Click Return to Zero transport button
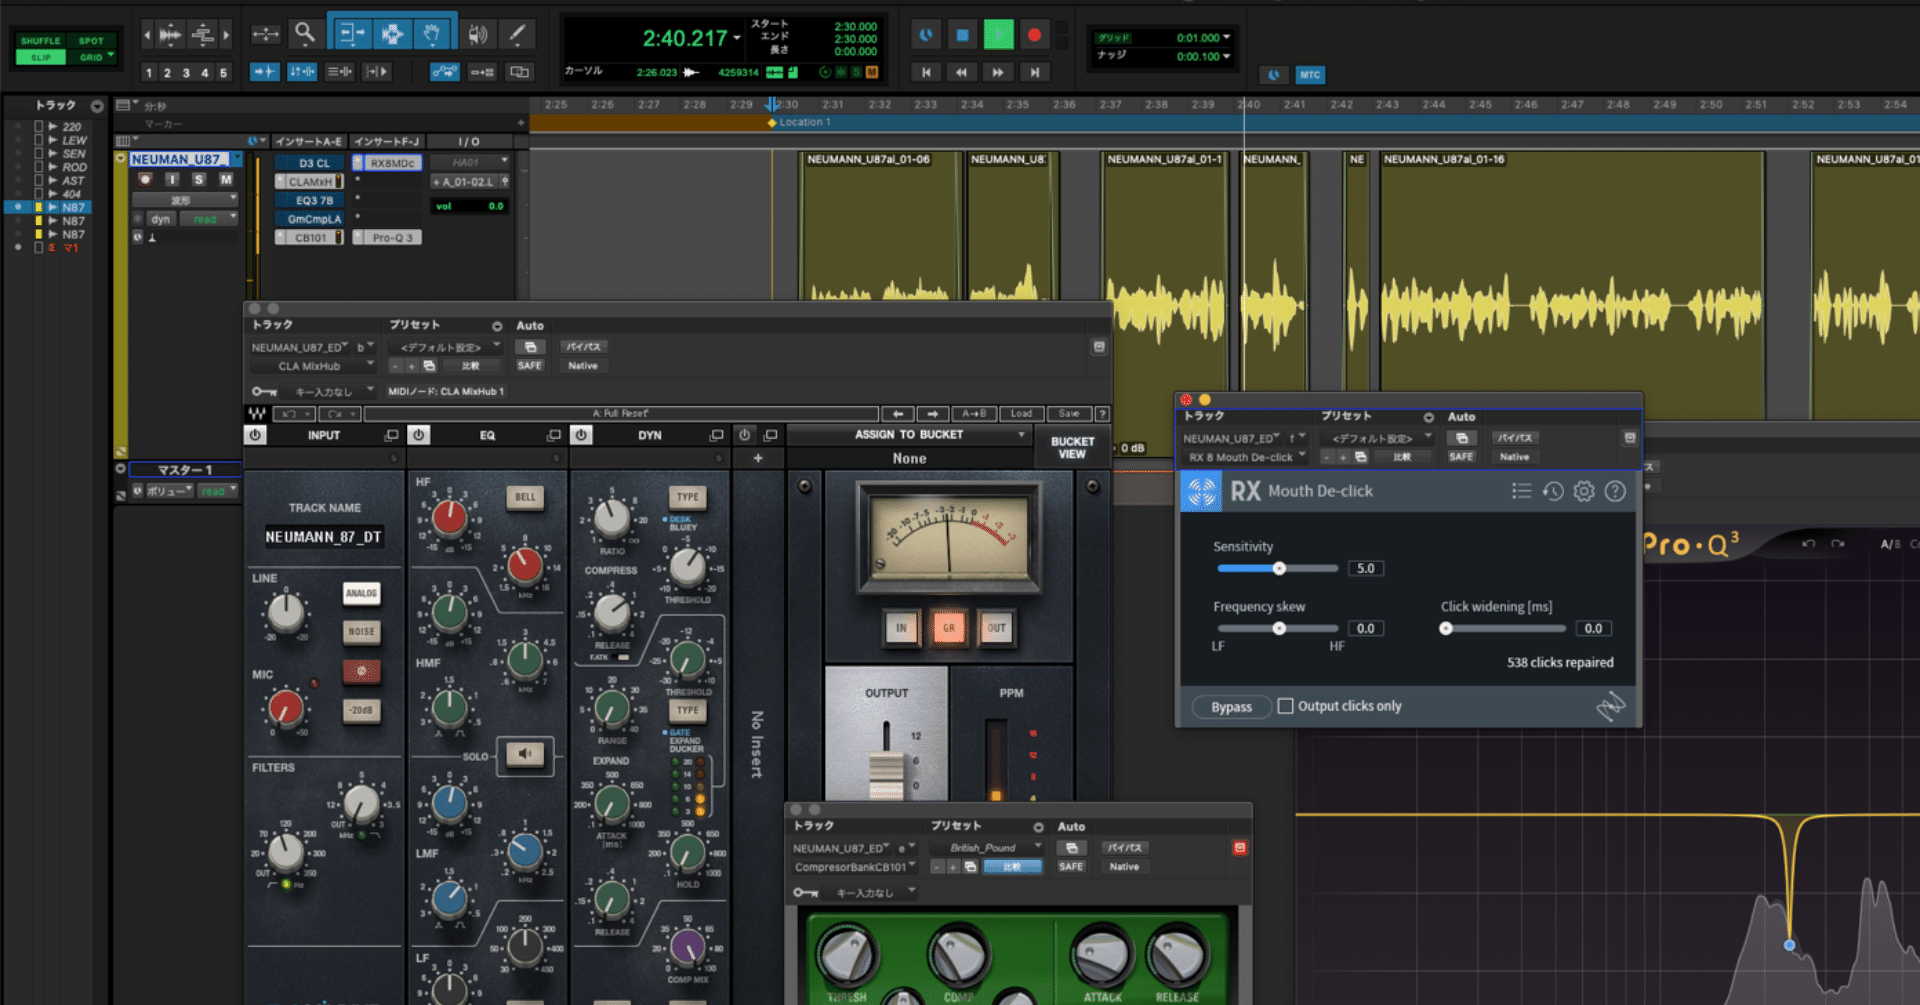The image size is (1920, 1005). (926, 72)
